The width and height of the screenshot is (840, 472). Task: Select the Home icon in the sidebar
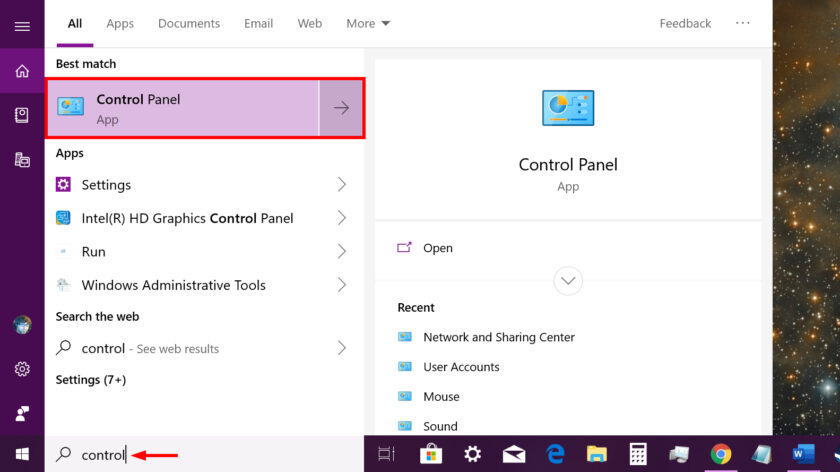pos(22,71)
